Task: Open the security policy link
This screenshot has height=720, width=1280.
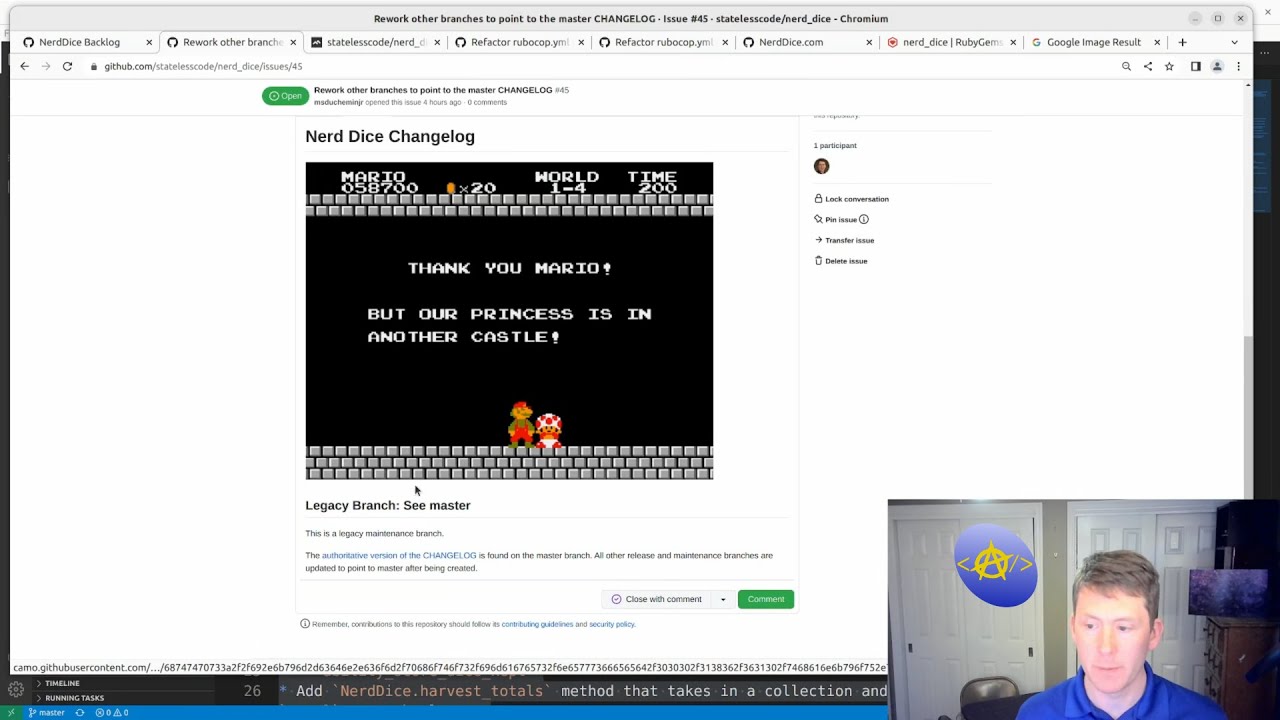Action: [611, 624]
